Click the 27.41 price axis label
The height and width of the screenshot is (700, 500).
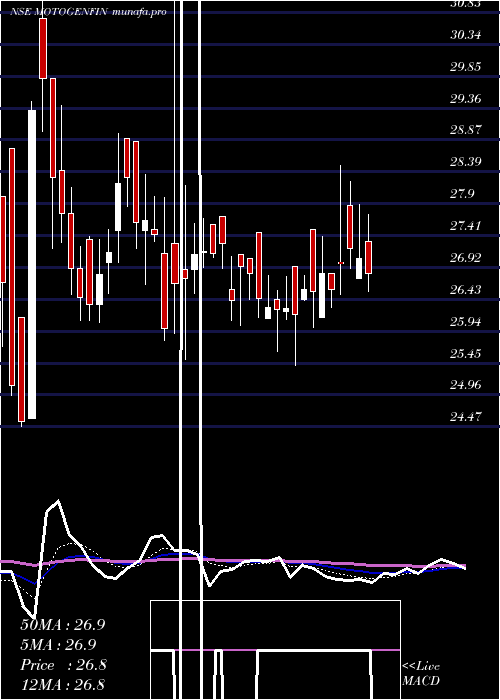pos(466,225)
